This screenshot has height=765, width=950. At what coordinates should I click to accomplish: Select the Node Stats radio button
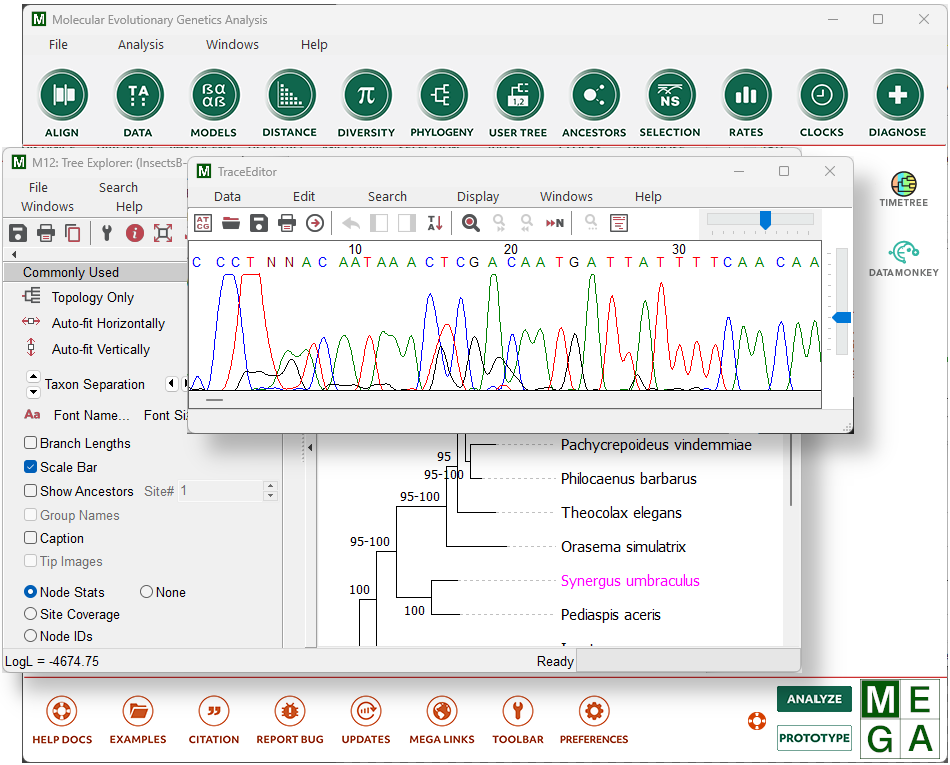pyautogui.click(x=30, y=592)
